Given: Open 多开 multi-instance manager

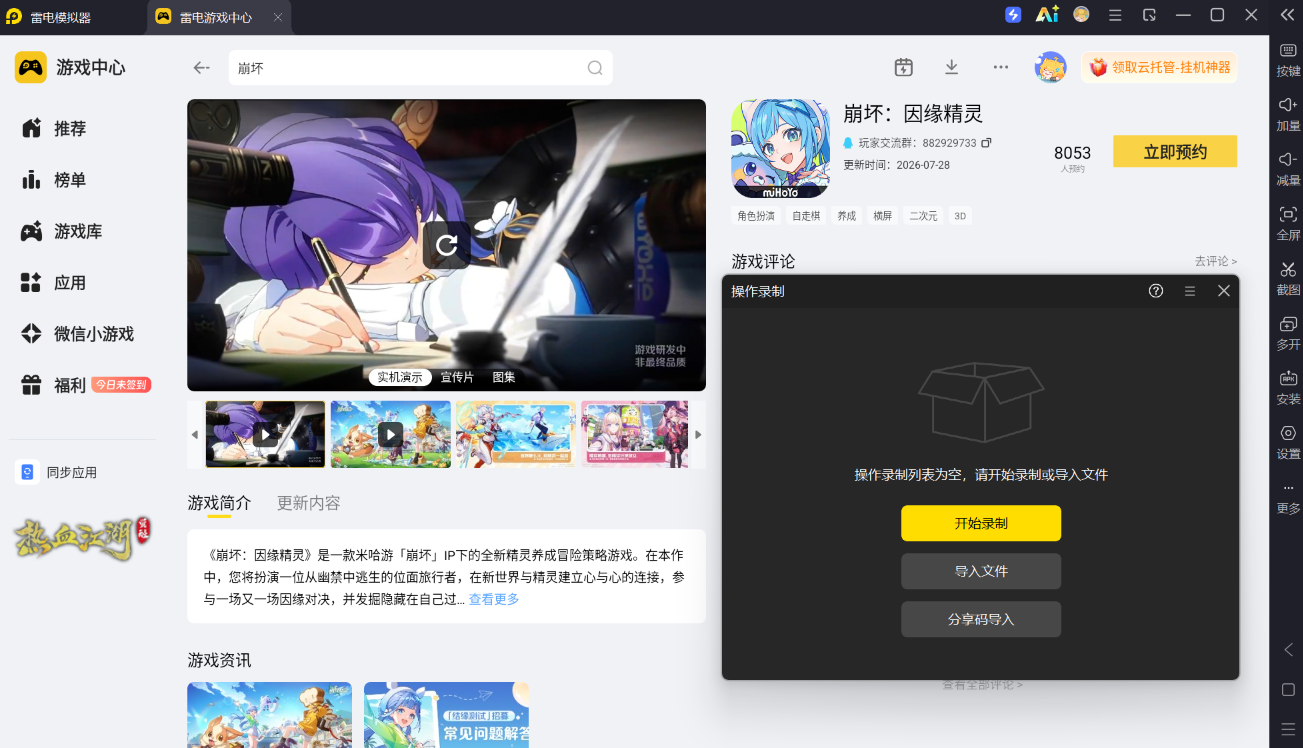Looking at the screenshot, I should click(x=1288, y=333).
